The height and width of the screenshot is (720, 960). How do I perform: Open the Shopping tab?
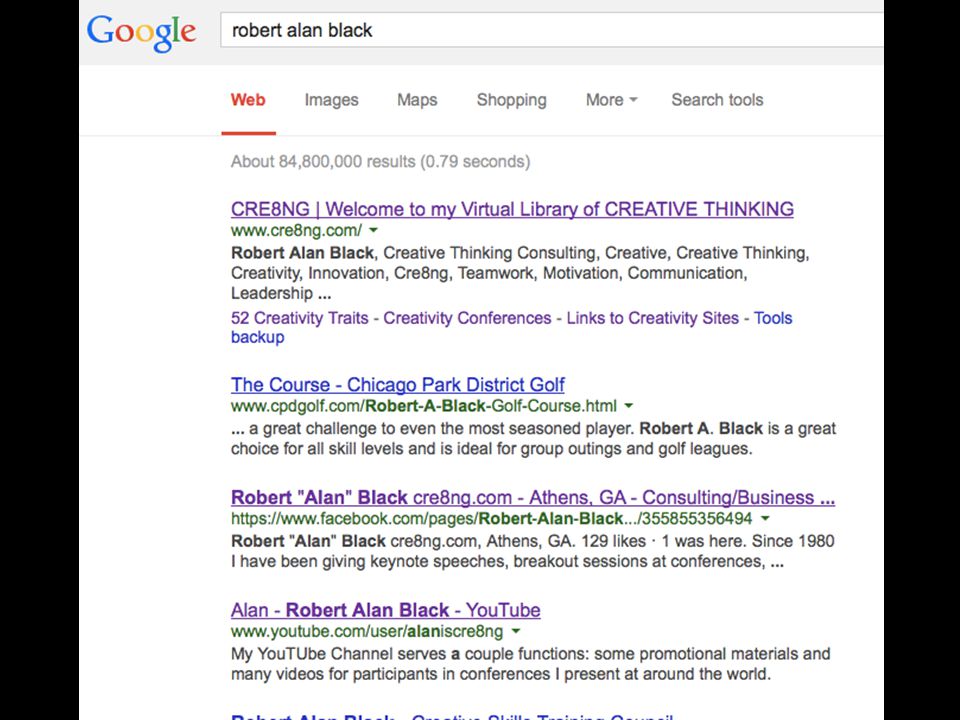[512, 100]
